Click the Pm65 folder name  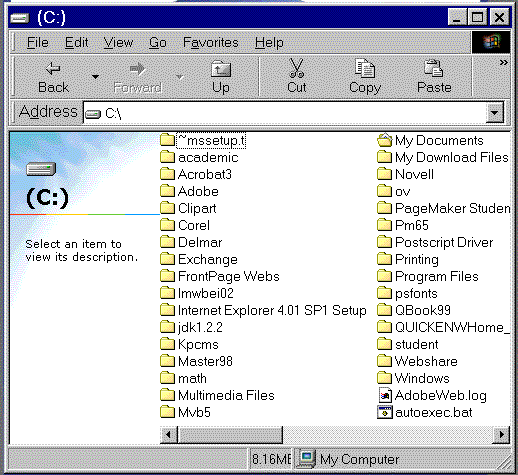coord(412,225)
